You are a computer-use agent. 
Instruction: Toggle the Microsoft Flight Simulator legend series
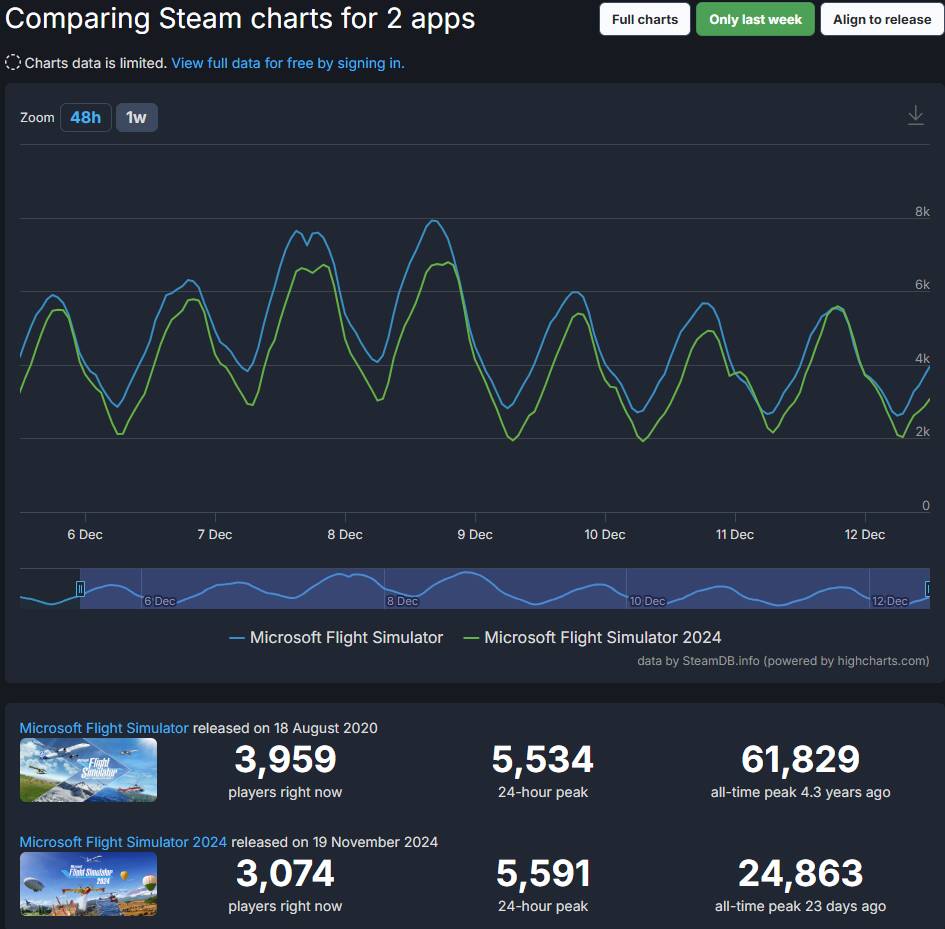tap(336, 637)
